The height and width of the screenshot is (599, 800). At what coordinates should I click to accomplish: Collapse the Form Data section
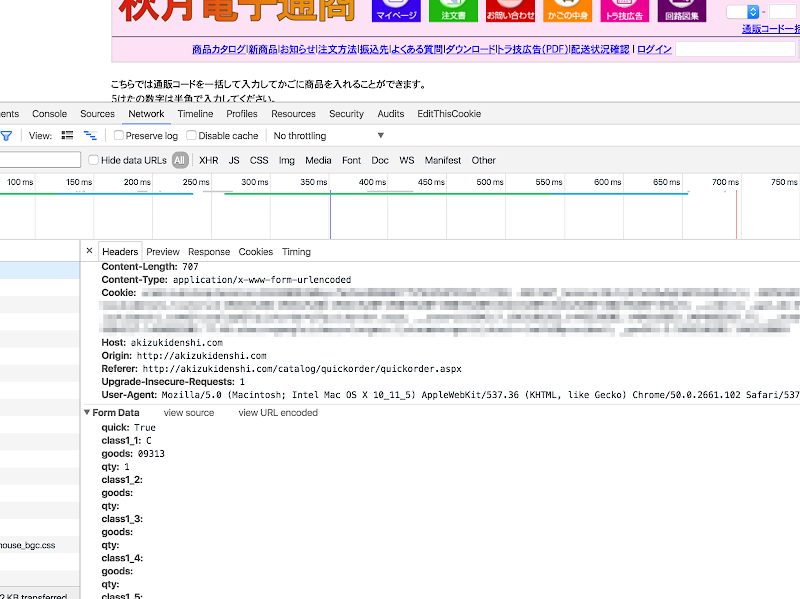click(x=87, y=412)
